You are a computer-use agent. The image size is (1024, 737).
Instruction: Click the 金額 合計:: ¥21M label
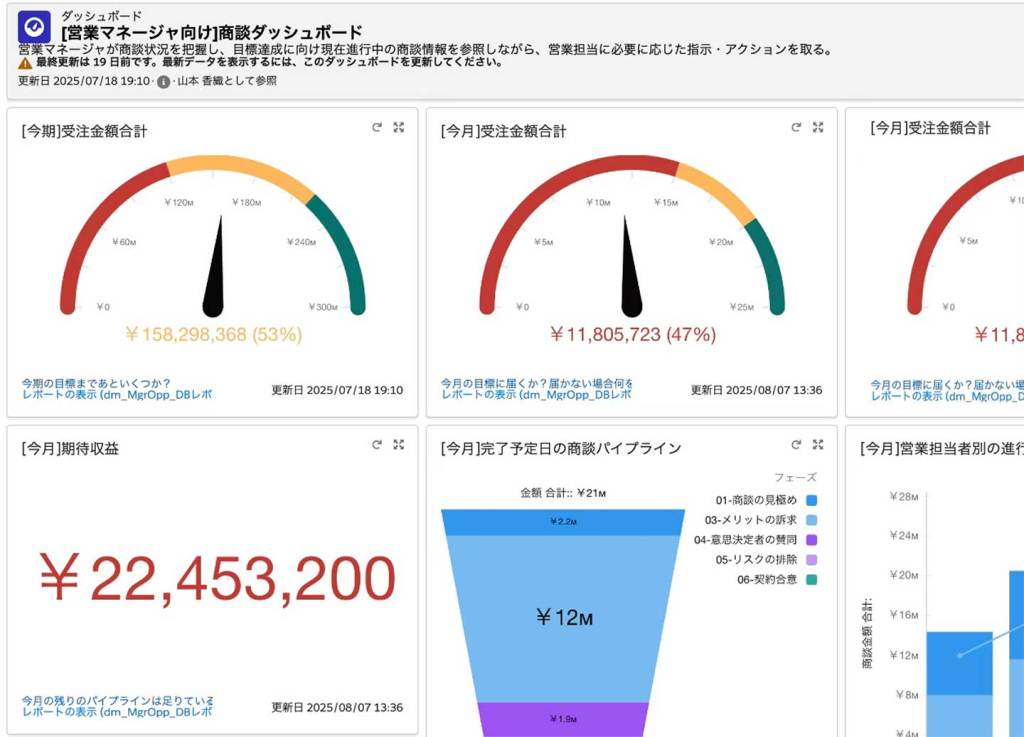point(563,494)
